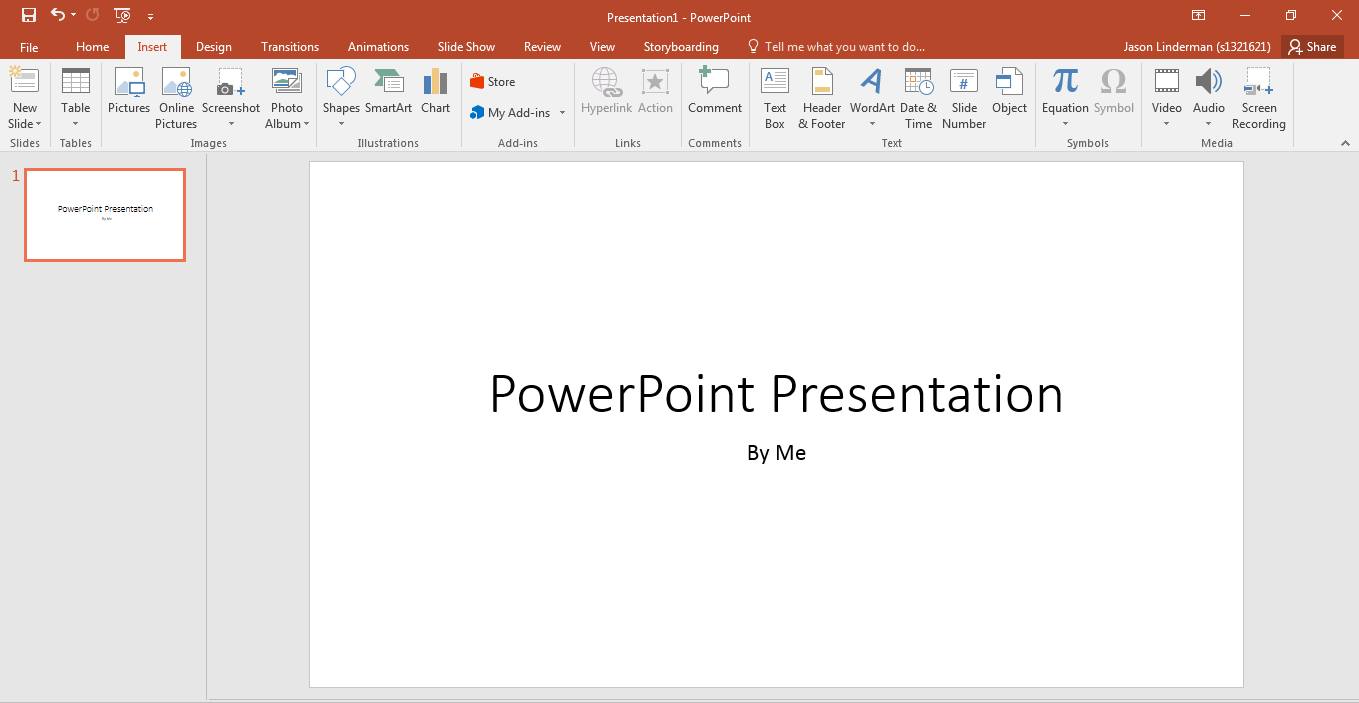Switch to the Design tab
Viewport: 1359px width, 703px height.
213,46
